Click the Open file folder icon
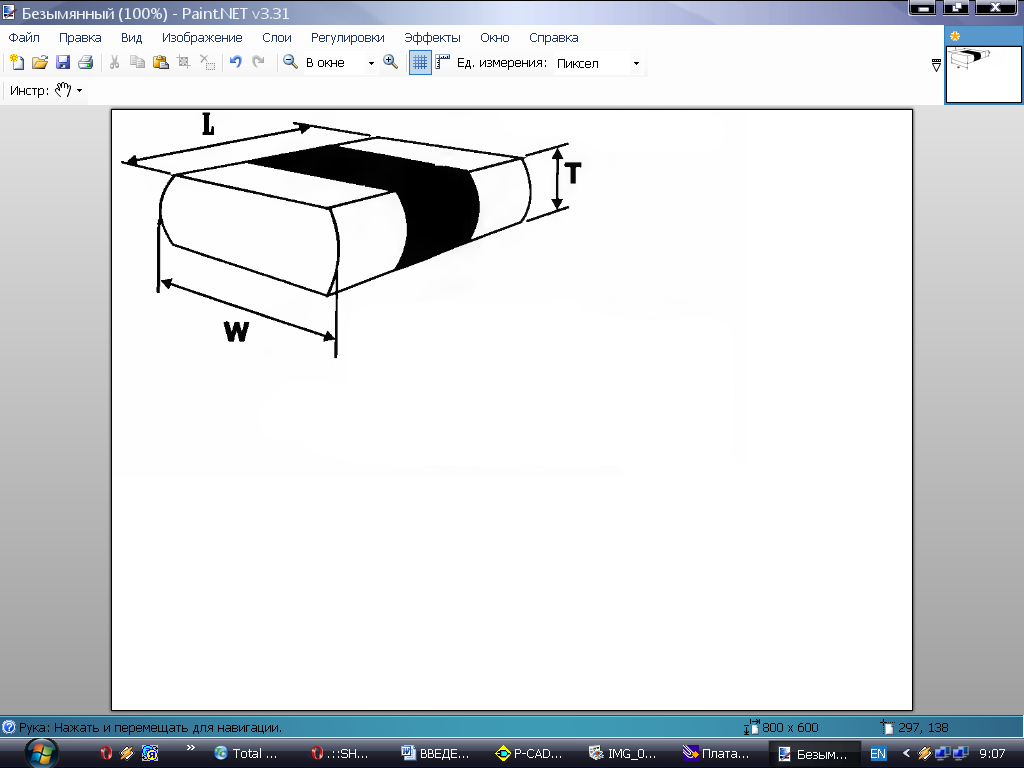 (x=40, y=63)
